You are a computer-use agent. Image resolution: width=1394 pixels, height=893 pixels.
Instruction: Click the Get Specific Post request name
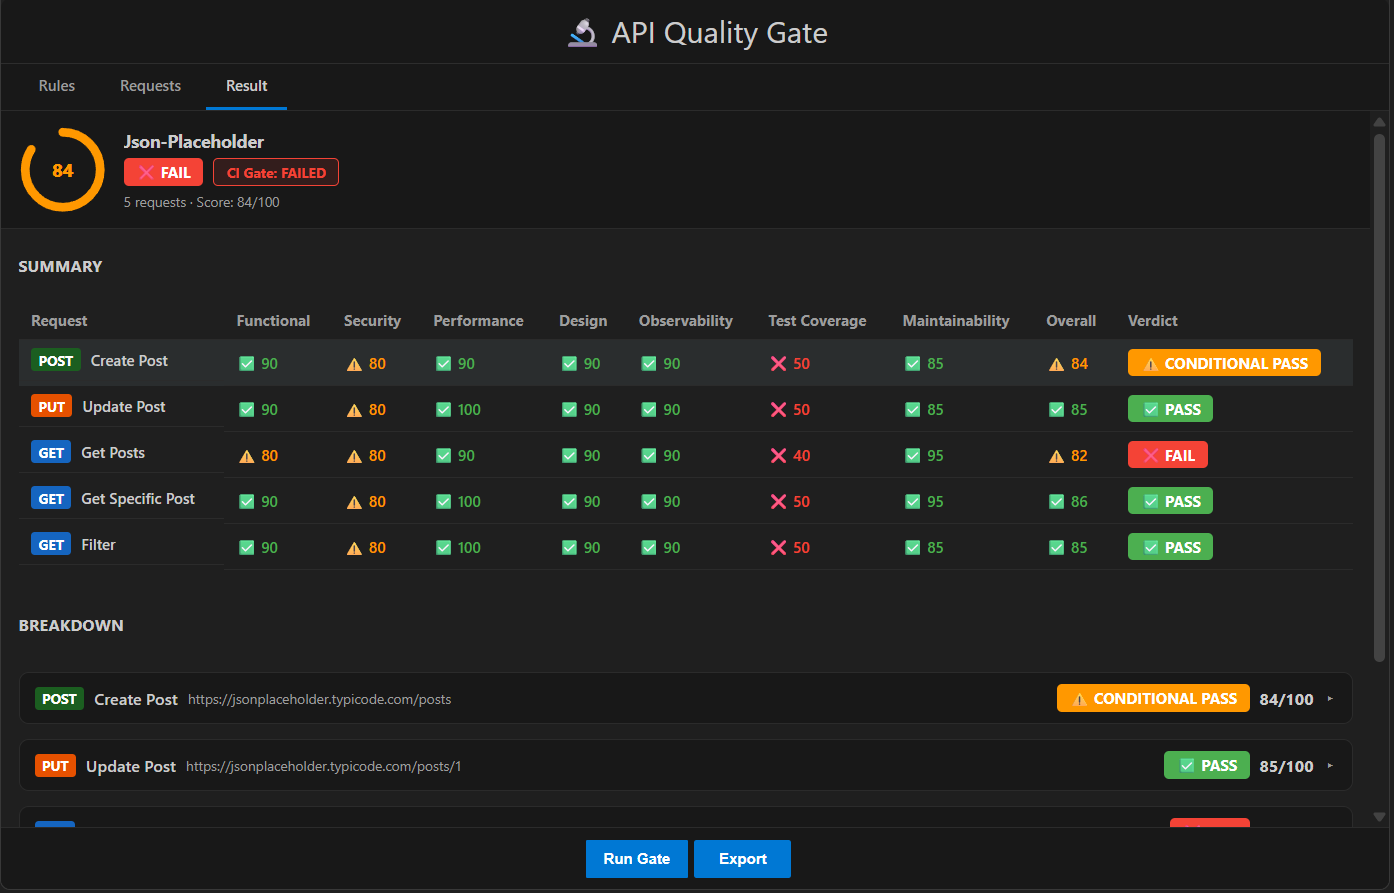pyautogui.click(x=138, y=499)
